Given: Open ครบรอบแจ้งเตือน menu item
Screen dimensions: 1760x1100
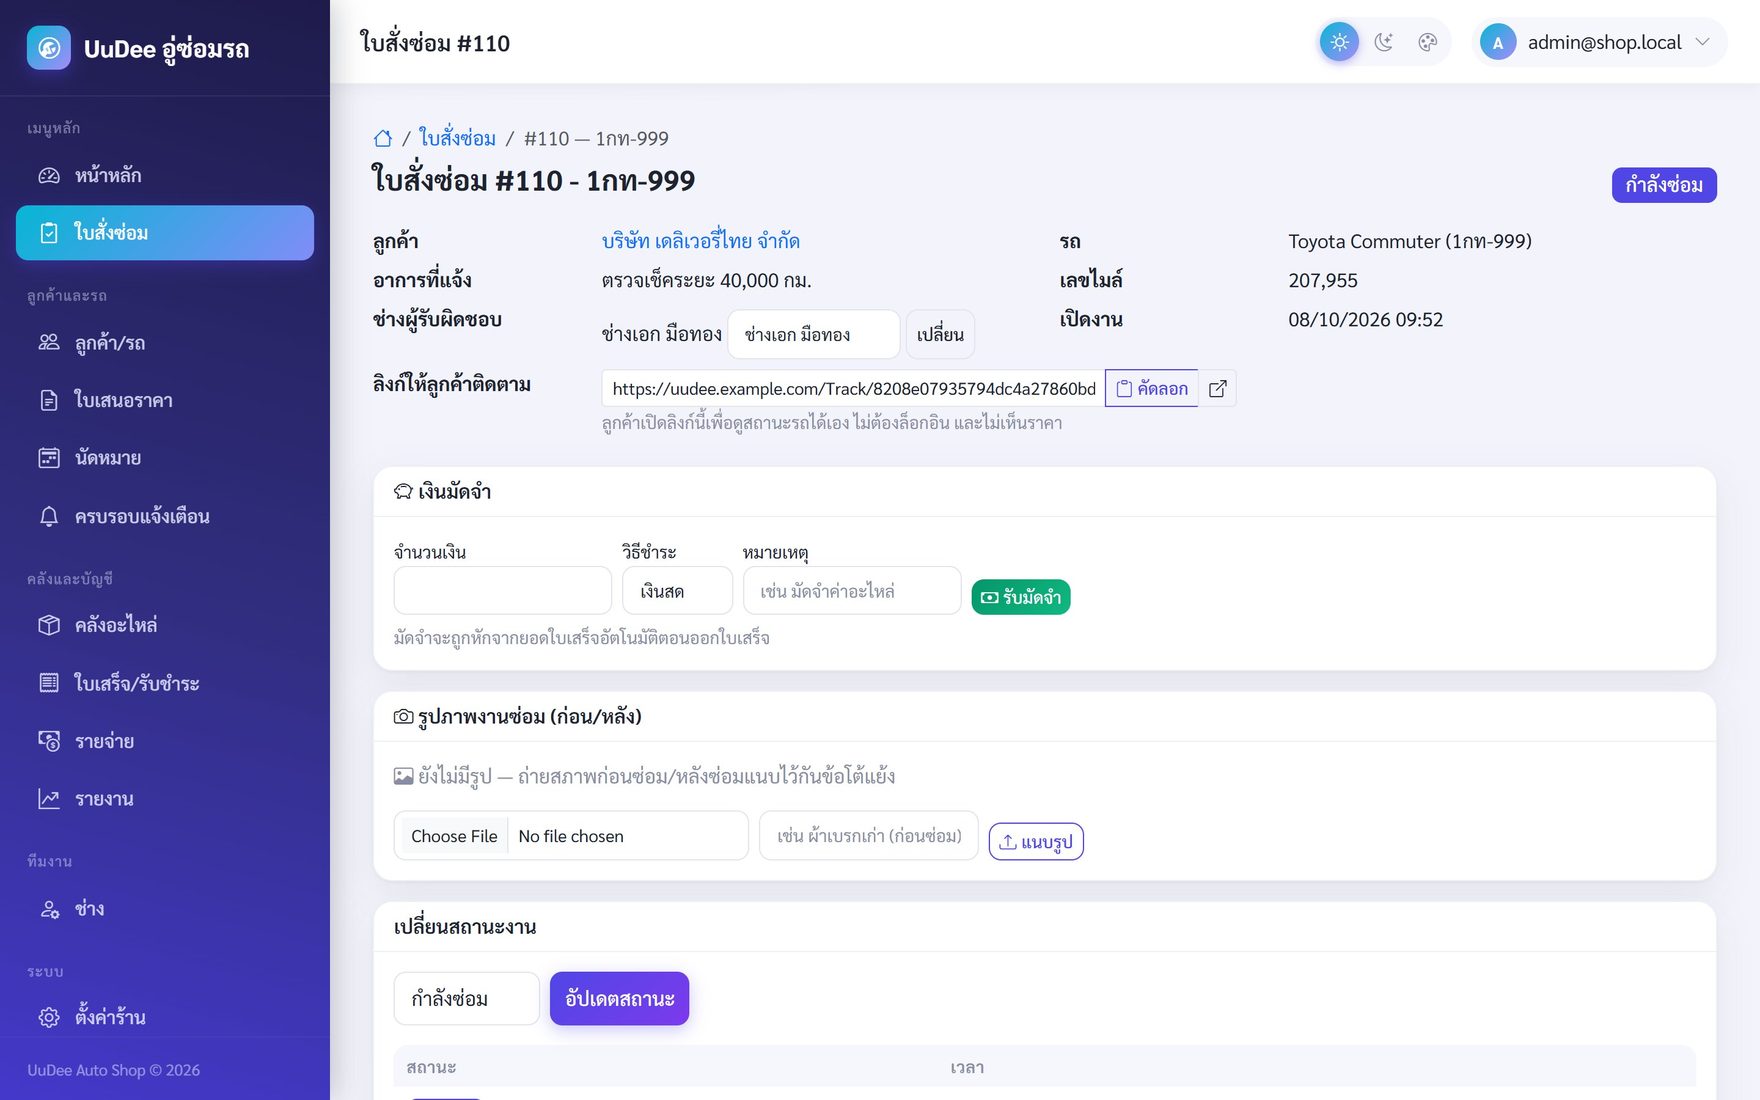Looking at the screenshot, I should coord(165,517).
